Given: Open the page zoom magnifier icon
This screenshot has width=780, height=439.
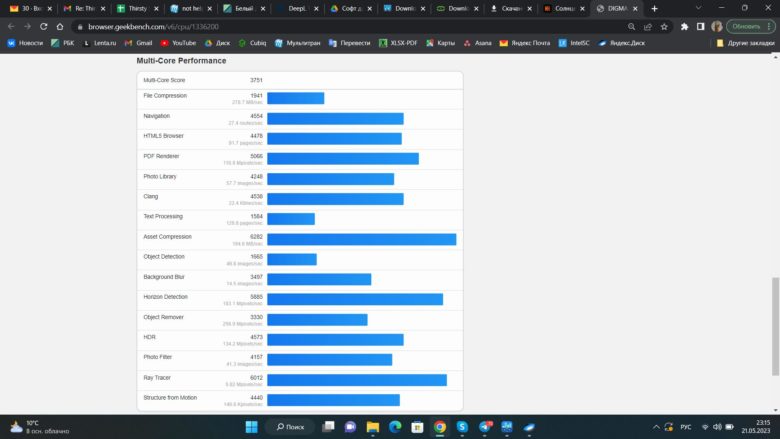Looking at the screenshot, I should pyautogui.click(x=631, y=26).
